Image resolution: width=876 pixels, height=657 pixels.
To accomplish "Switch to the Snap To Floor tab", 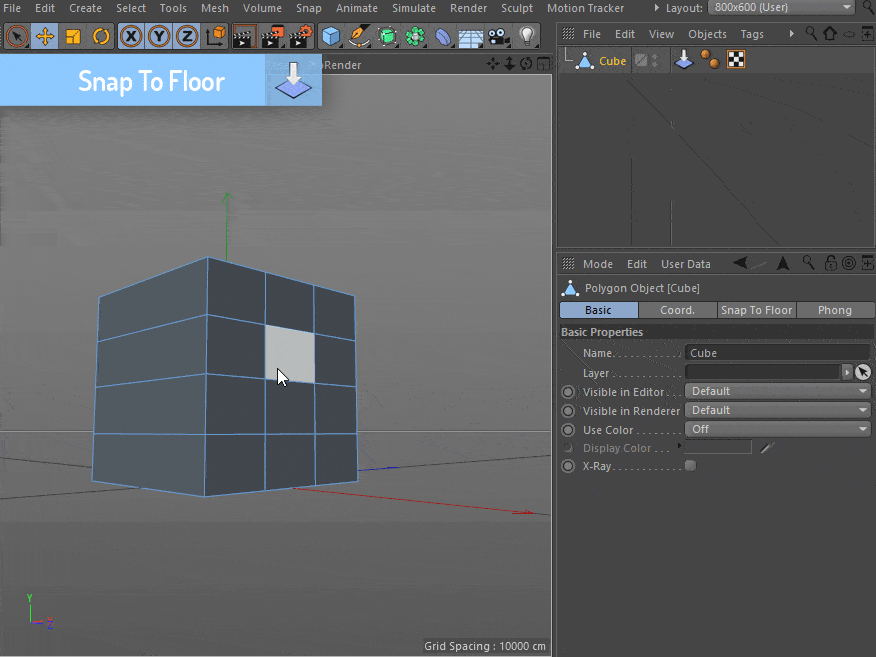I will [x=756, y=310].
